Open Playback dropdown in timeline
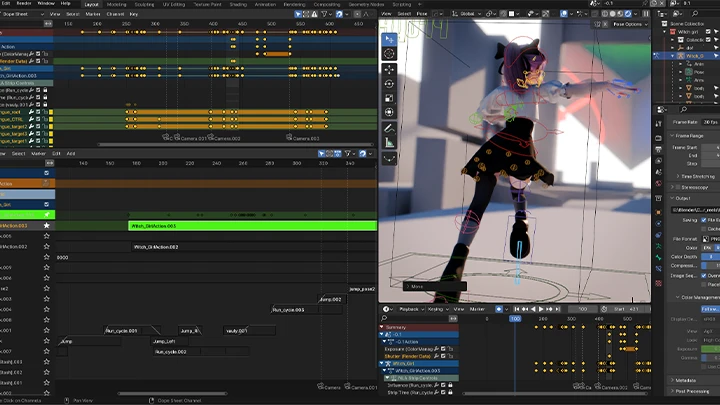This screenshot has width=720, height=405. pos(411,309)
